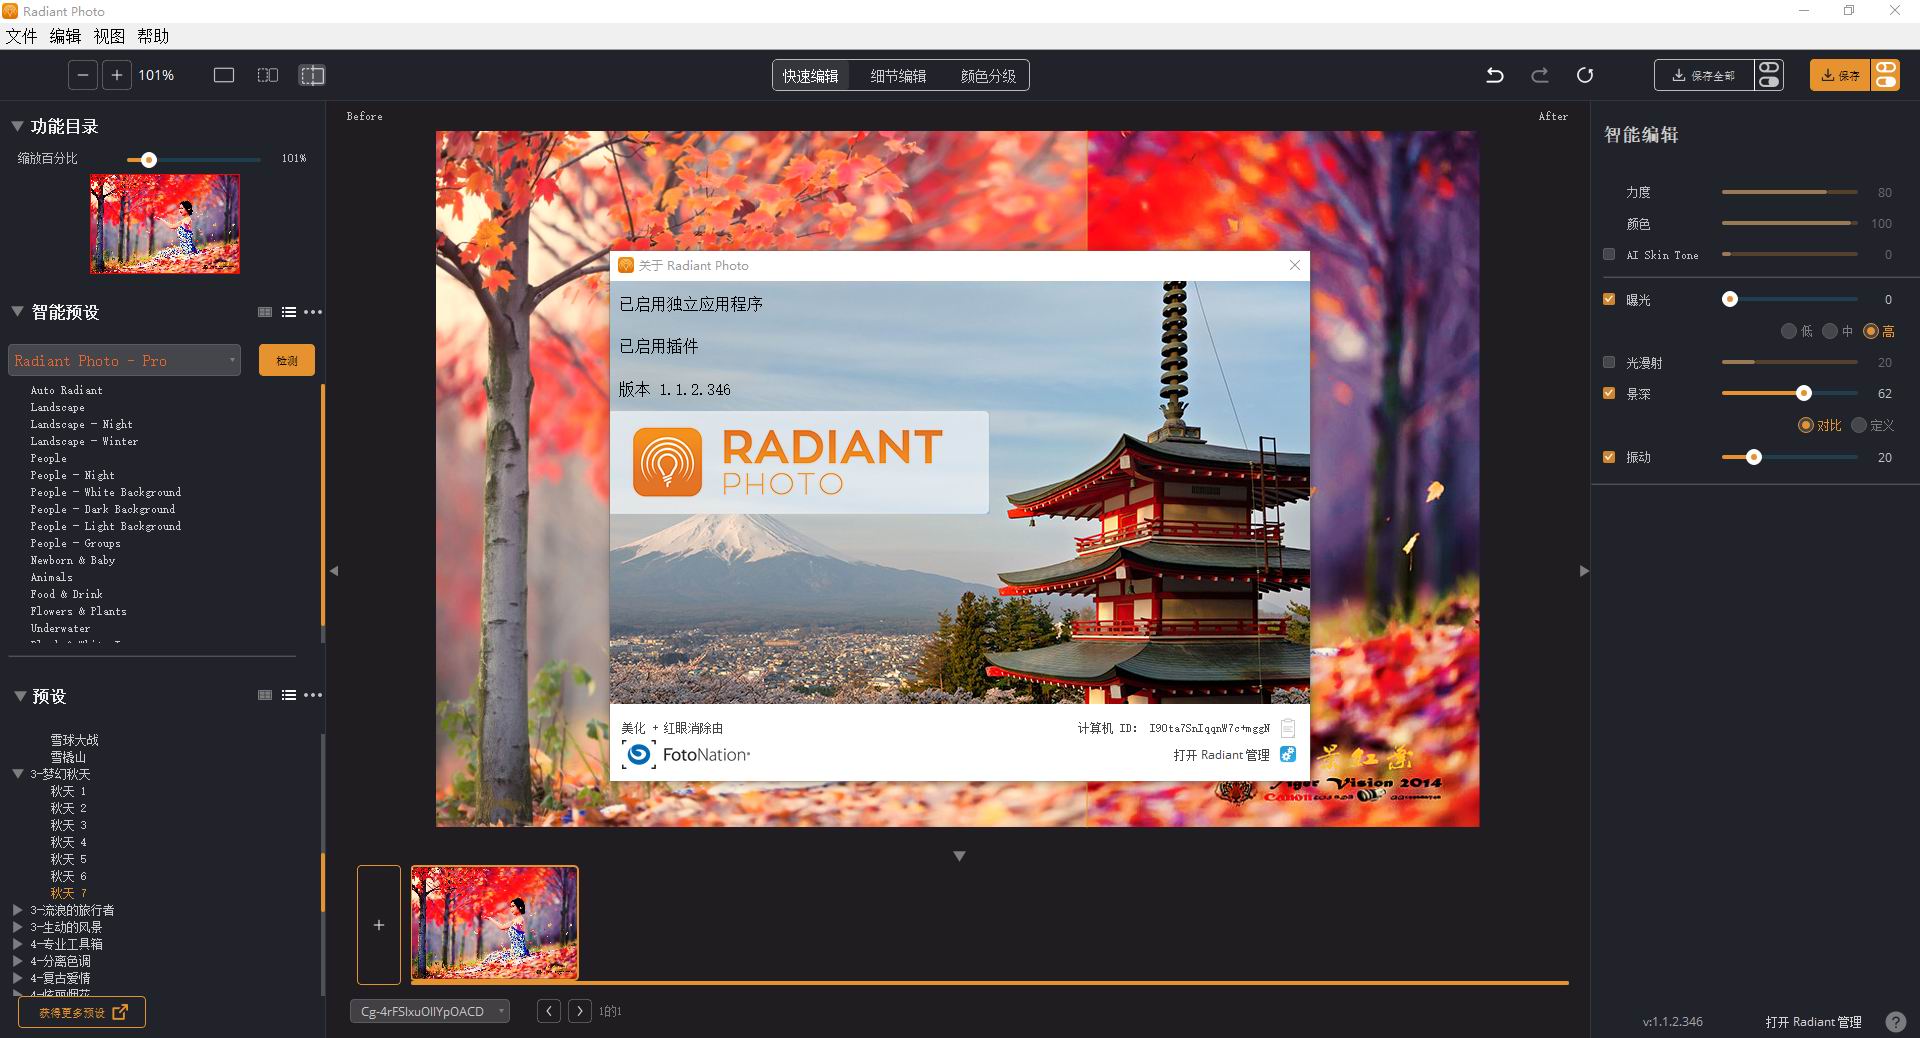Enable the 光漫射 checkbox
The image size is (1920, 1038).
point(1609,362)
